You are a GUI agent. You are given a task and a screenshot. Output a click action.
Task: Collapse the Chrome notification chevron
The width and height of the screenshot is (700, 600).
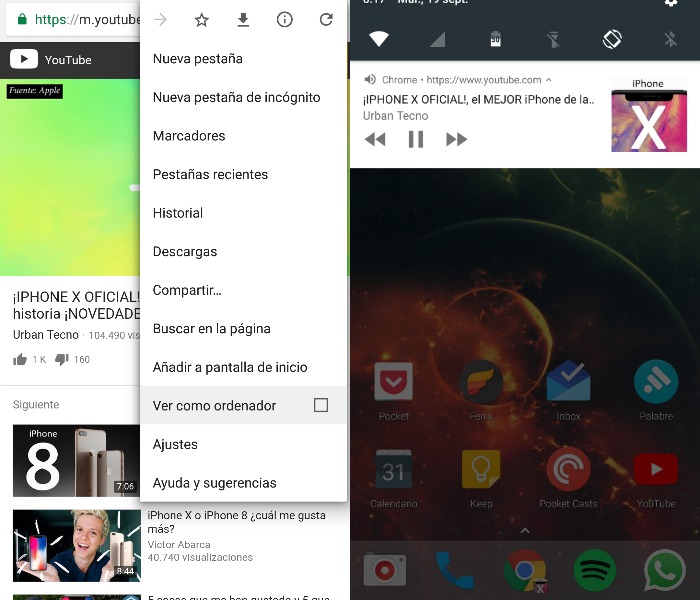click(549, 79)
